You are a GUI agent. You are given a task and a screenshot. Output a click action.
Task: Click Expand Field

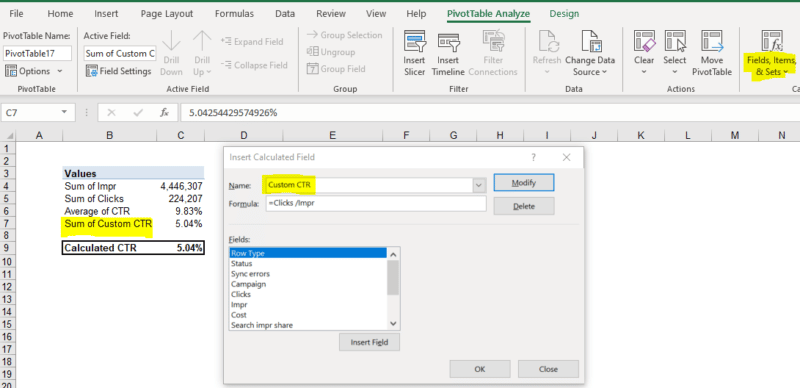click(253, 41)
